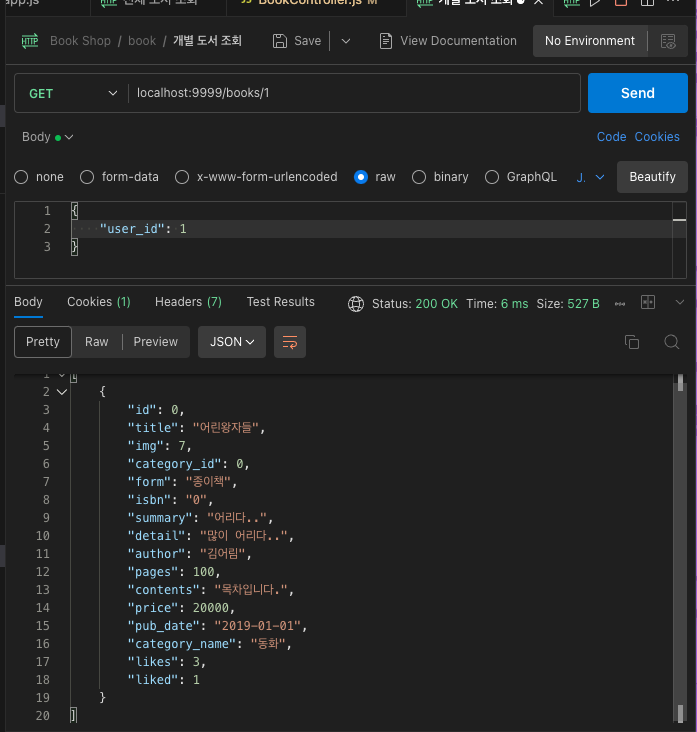Open the response Headers (7) tab

tap(188, 303)
